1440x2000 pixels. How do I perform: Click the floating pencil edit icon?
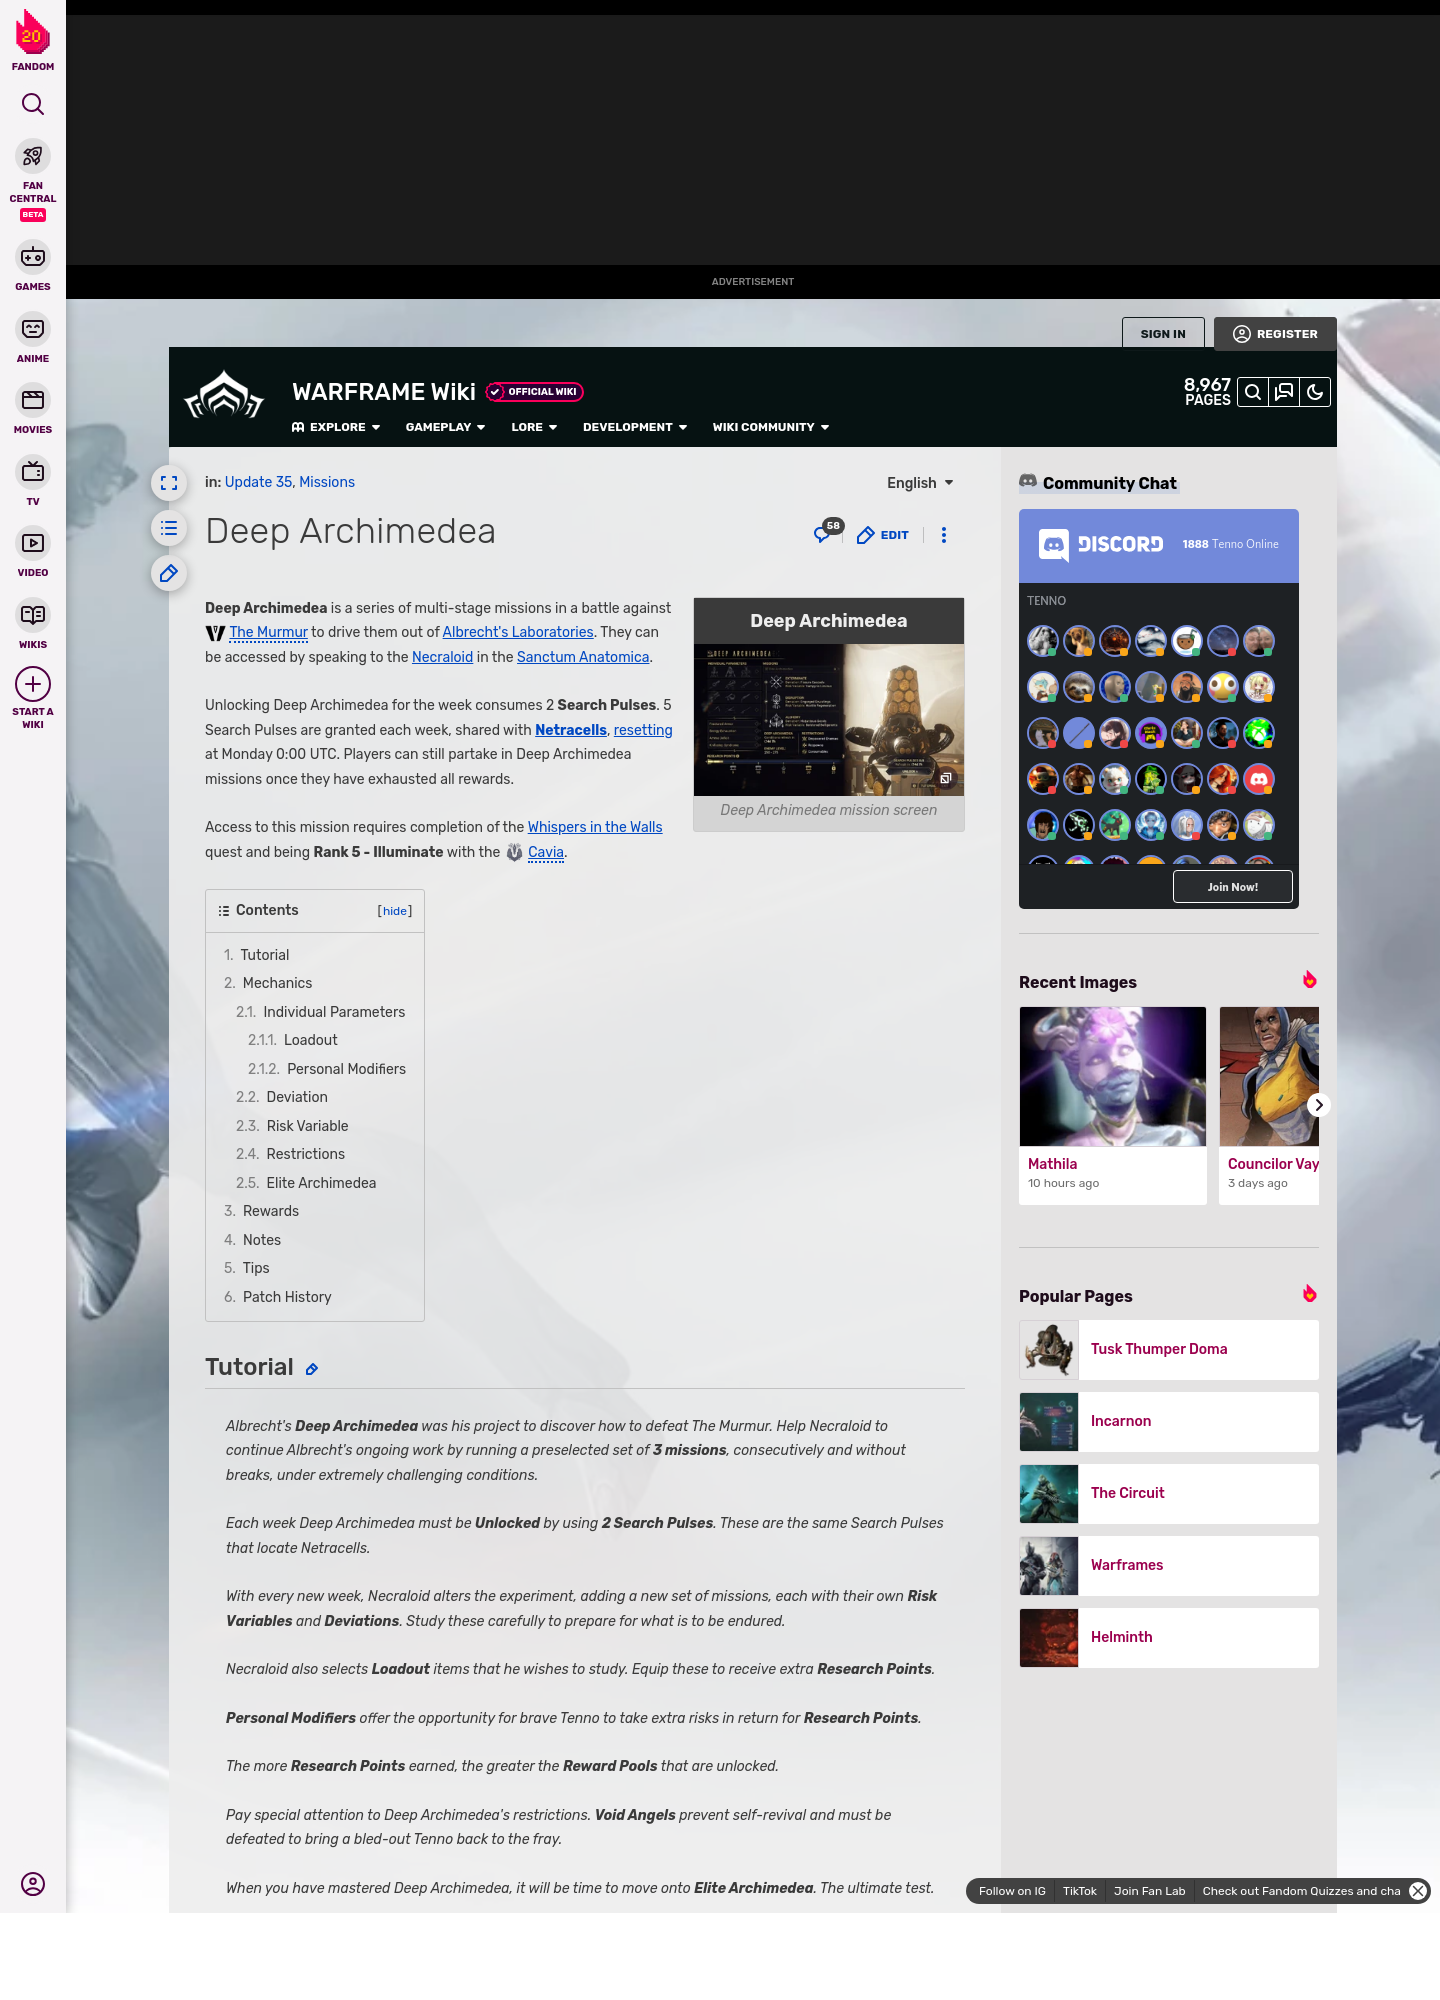[169, 573]
